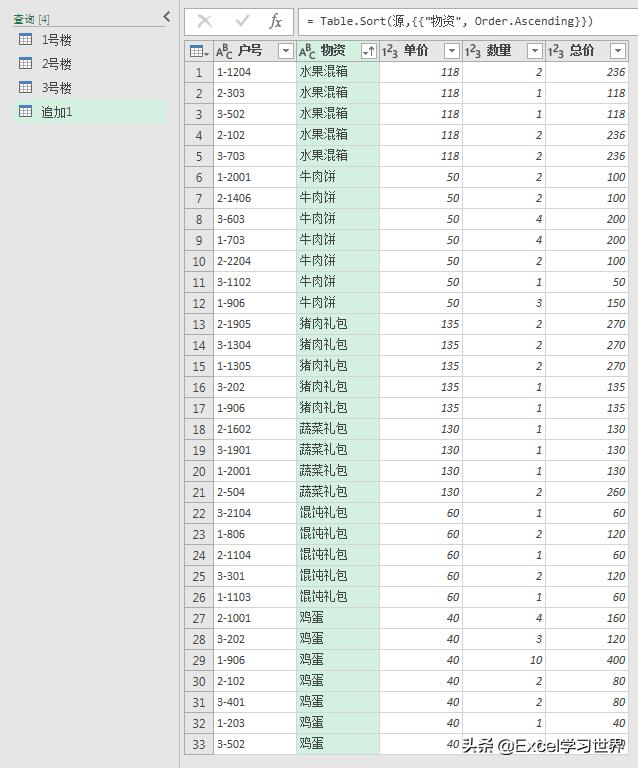Select cell 3-401 in 户号 column
Image resolution: width=638 pixels, height=768 pixels.
click(255, 702)
